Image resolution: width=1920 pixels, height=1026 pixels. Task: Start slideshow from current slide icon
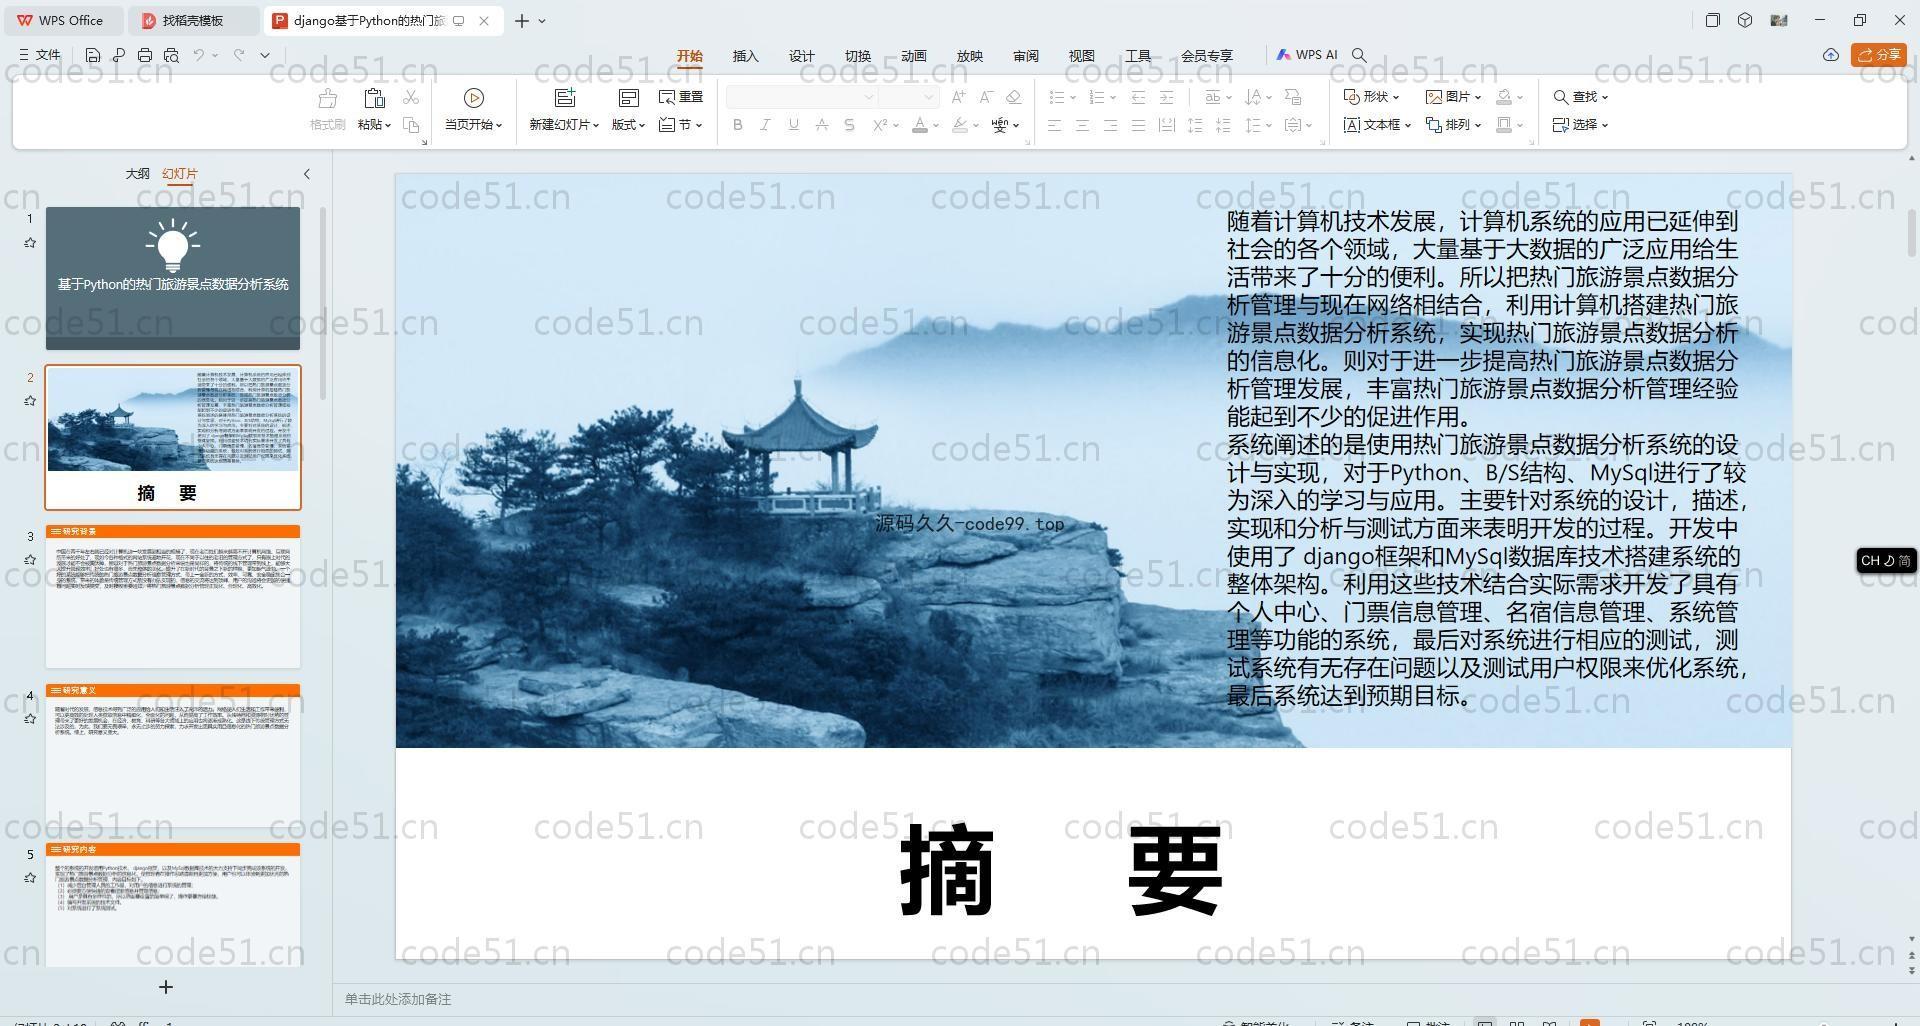(x=474, y=98)
